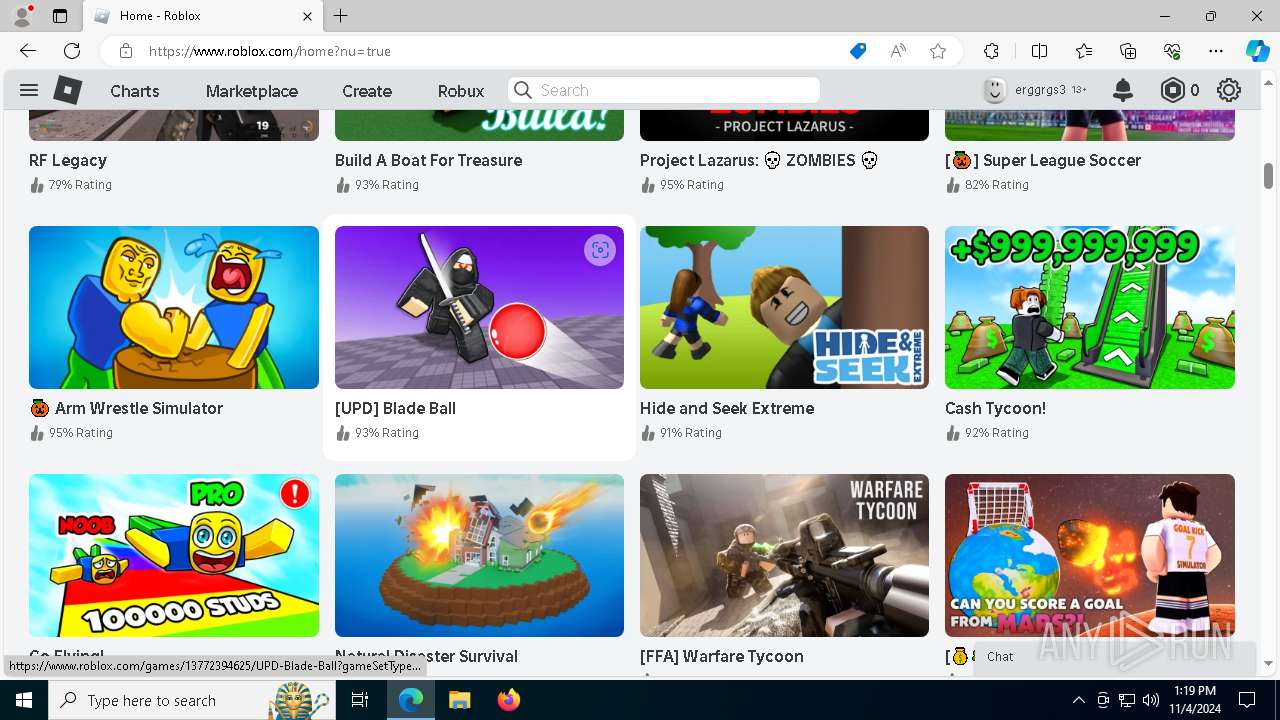Open Copilot sidebar
This screenshot has height=720, width=1280.
1258,51
